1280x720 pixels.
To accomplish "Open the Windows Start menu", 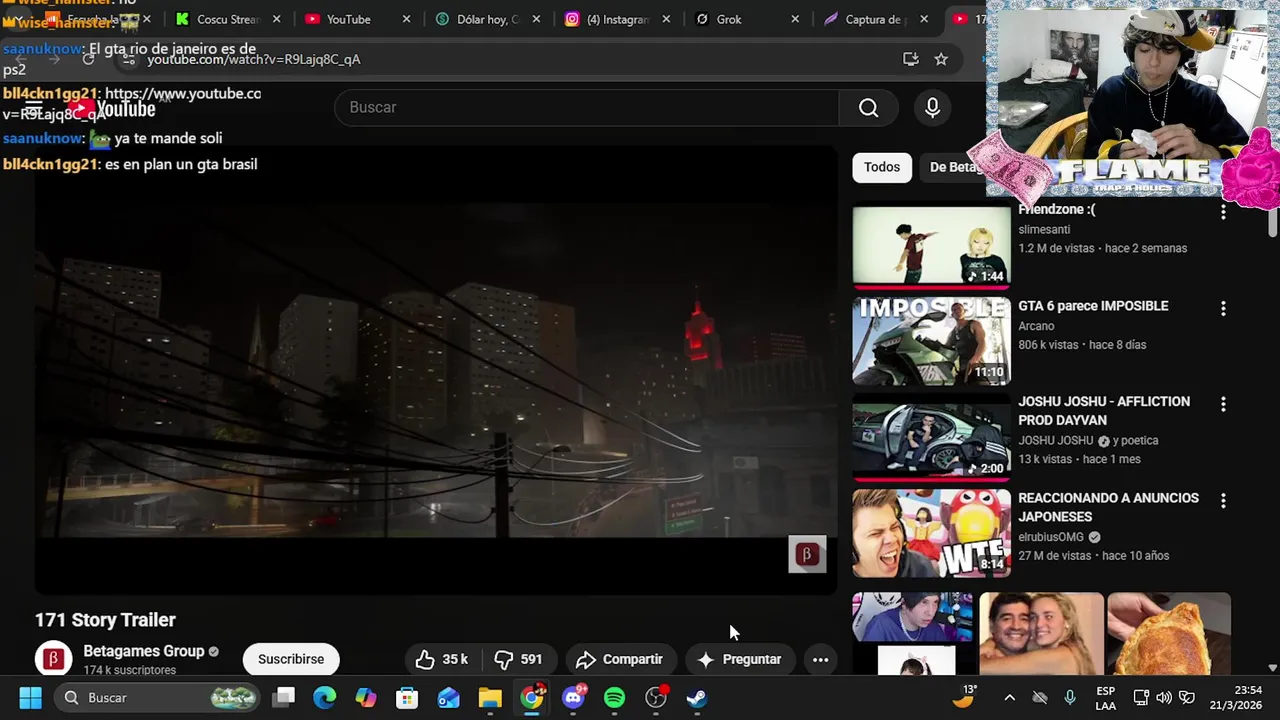I will 30,698.
